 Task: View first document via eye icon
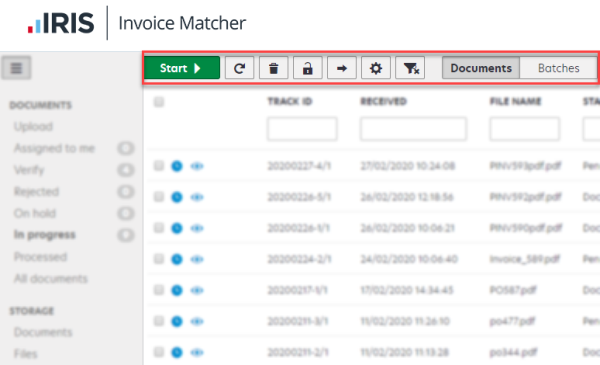click(x=197, y=166)
